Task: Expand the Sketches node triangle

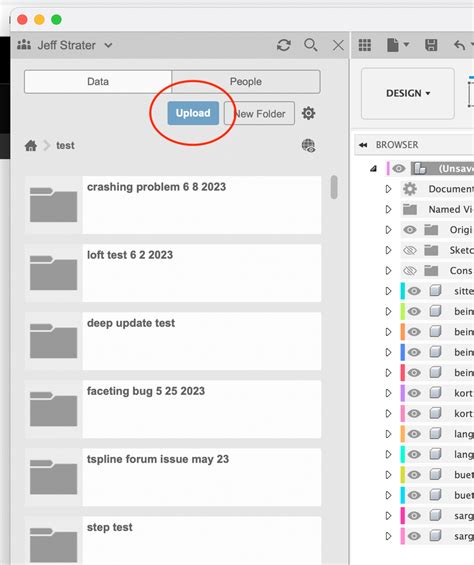Action: pyautogui.click(x=388, y=250)
